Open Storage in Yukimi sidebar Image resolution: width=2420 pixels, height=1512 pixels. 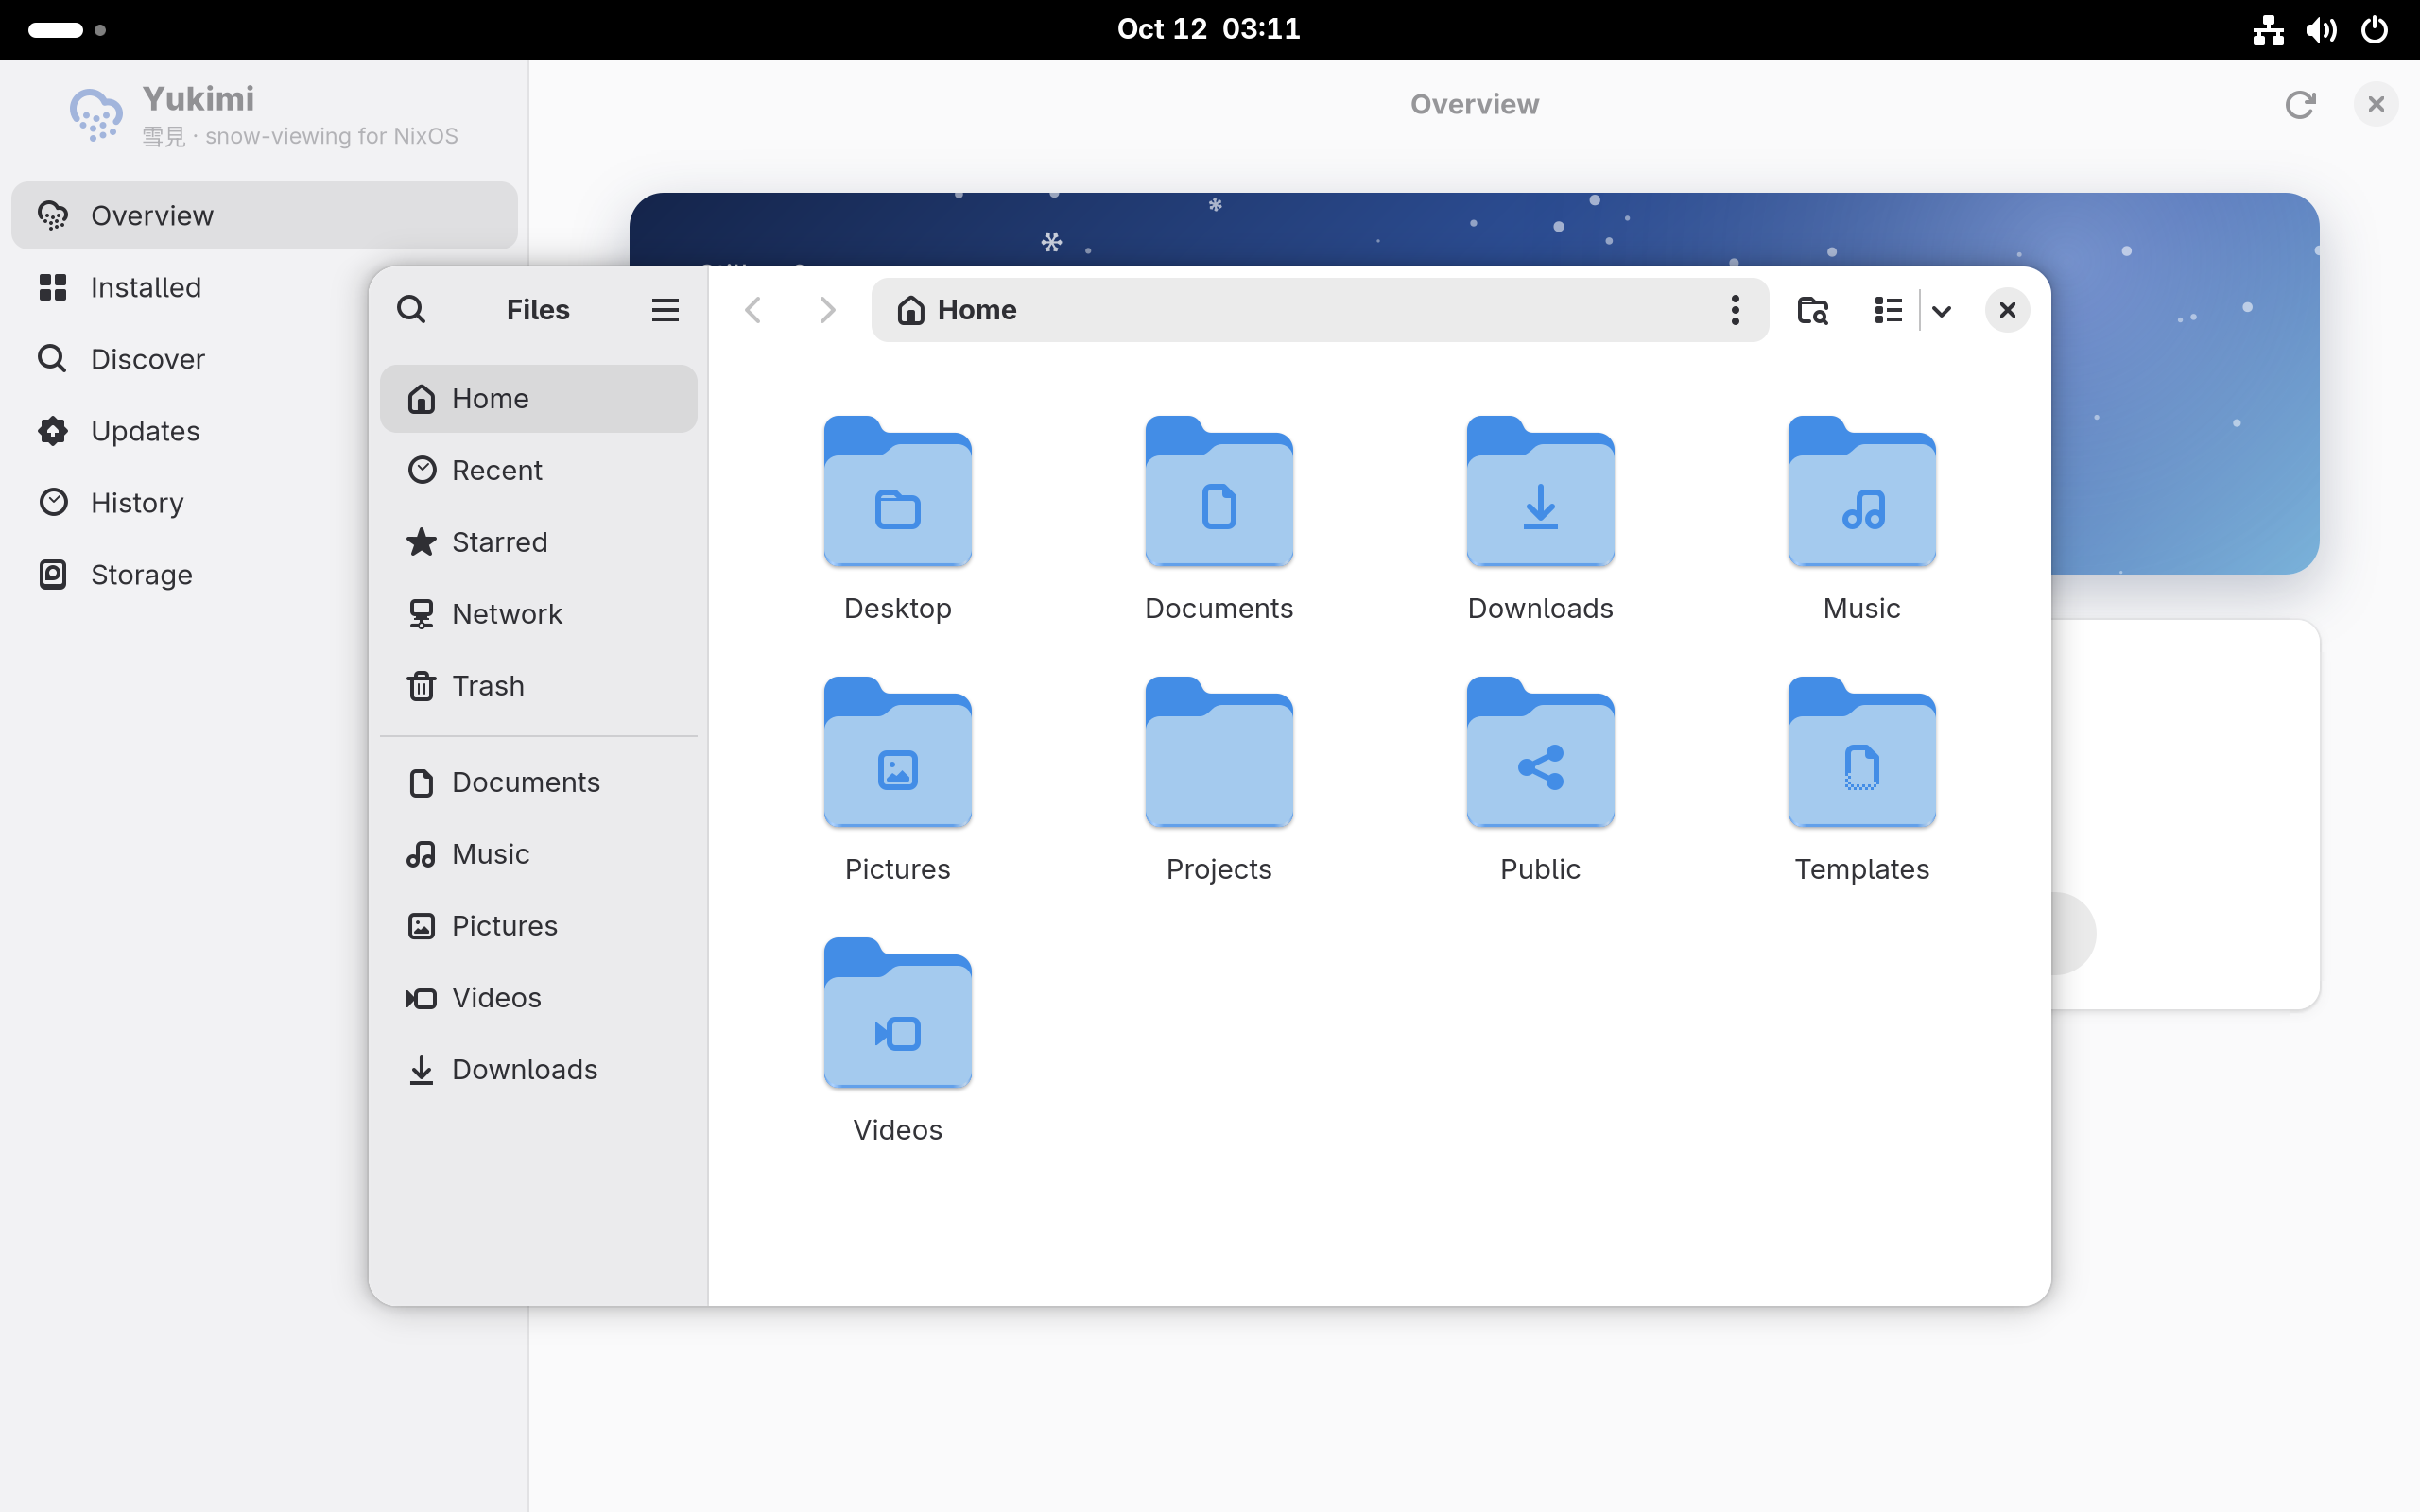click(x=188, y=575)
